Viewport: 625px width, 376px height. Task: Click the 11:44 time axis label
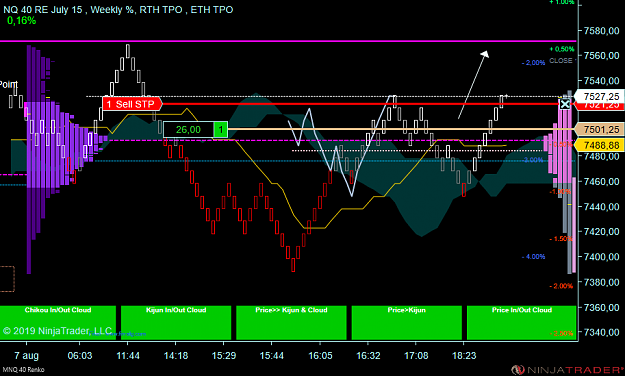pos(128,355)
